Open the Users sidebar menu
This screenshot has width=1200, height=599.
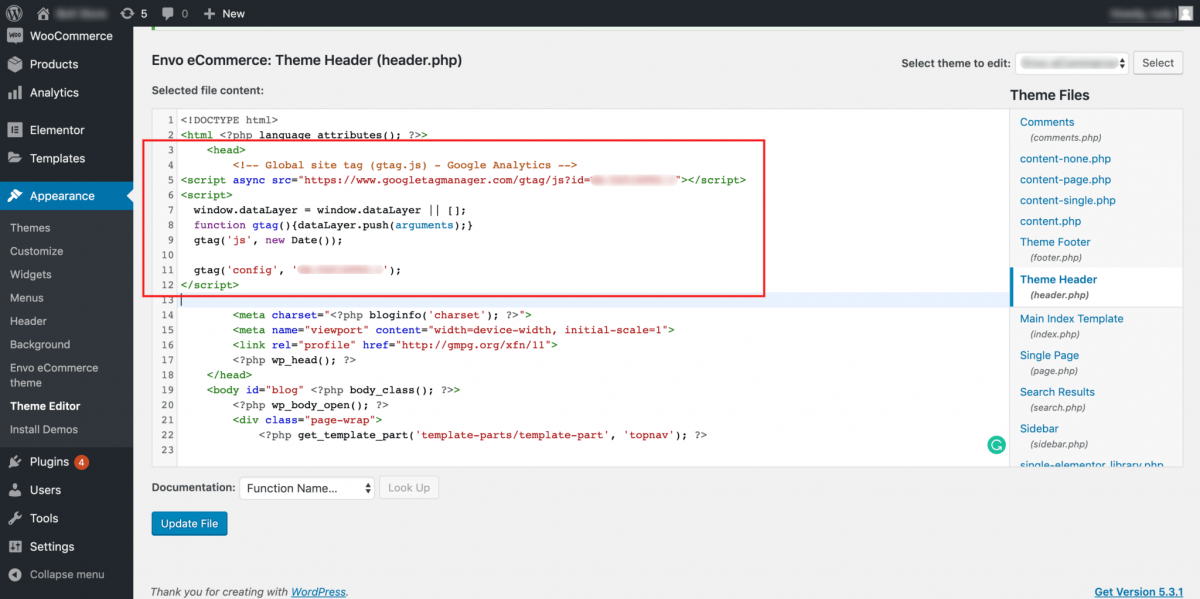[x=66, y=490]
